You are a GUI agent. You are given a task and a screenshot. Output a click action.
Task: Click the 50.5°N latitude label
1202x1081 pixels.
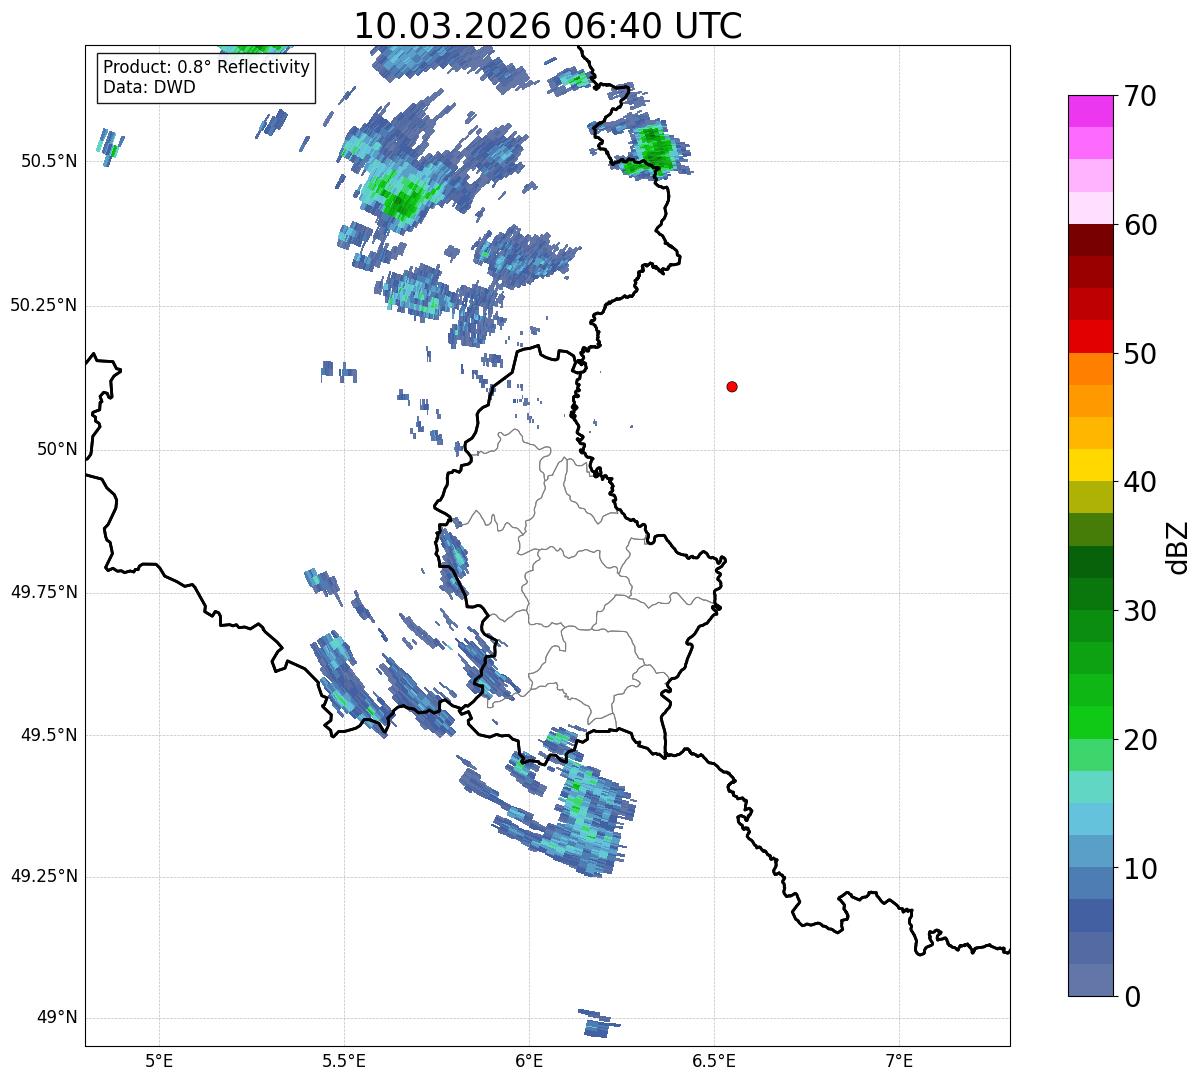click(x=48, y=161)
